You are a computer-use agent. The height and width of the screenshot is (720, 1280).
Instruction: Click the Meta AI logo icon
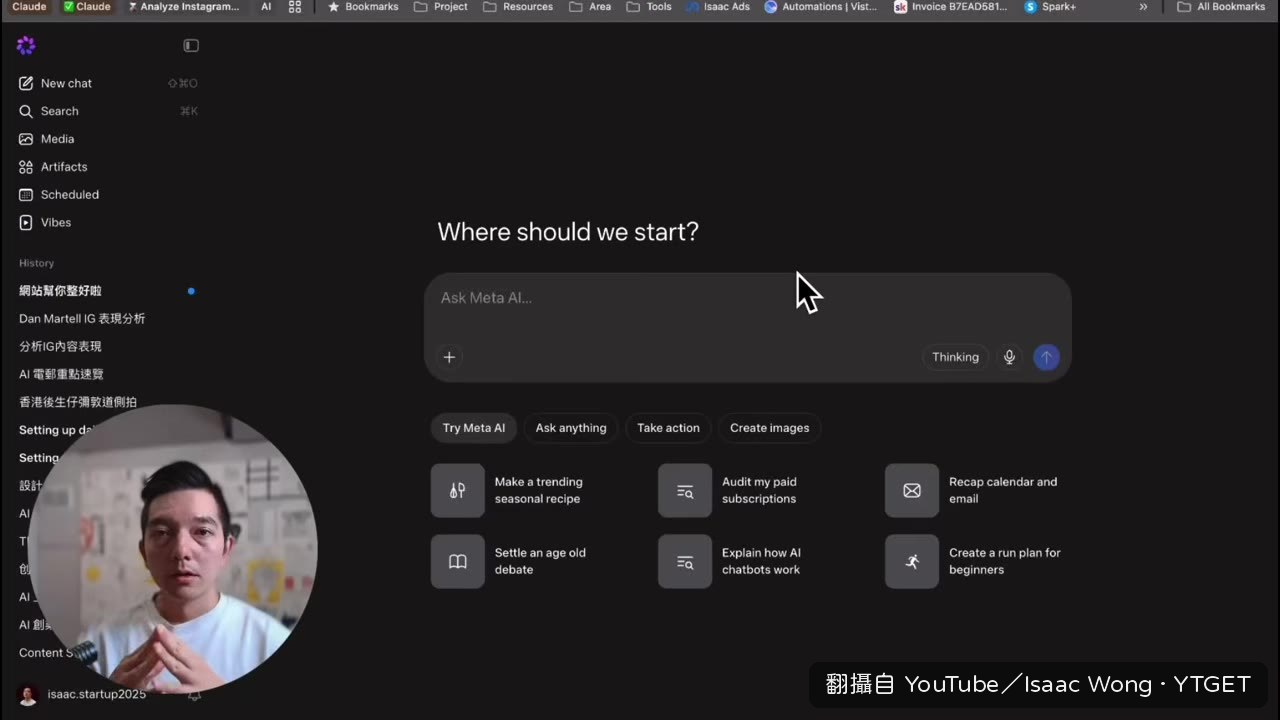pos(26,45)
